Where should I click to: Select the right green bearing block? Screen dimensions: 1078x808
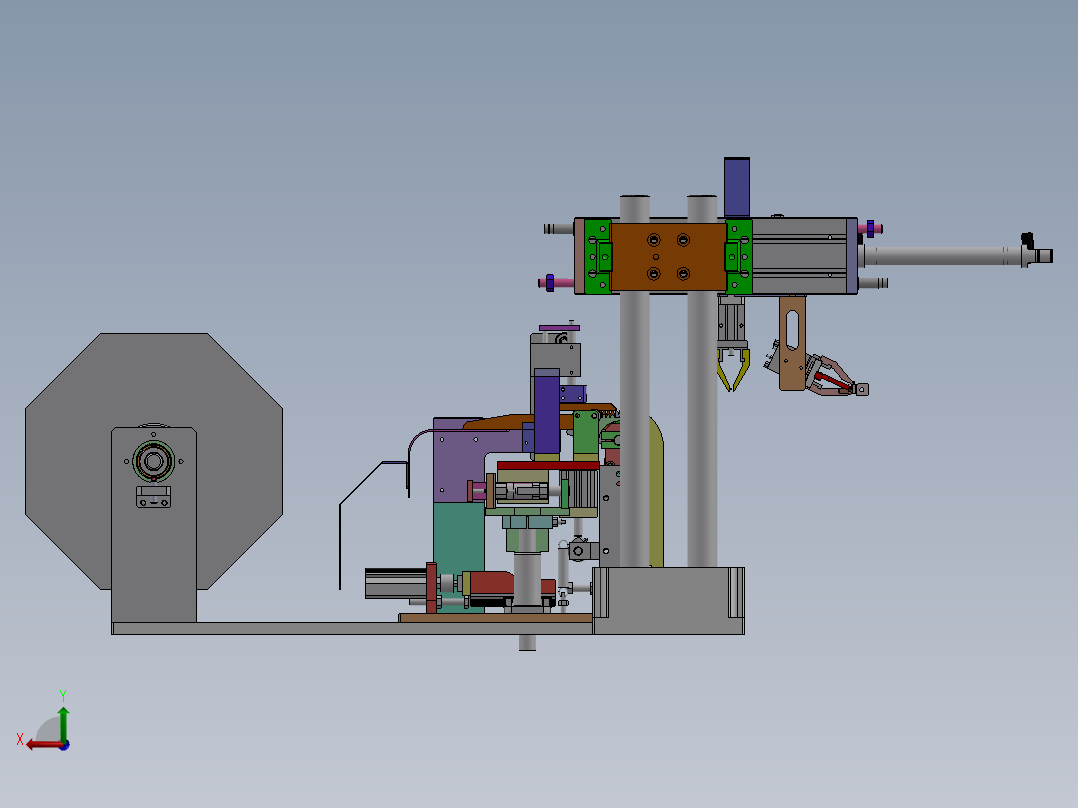[x=738, y=256]
